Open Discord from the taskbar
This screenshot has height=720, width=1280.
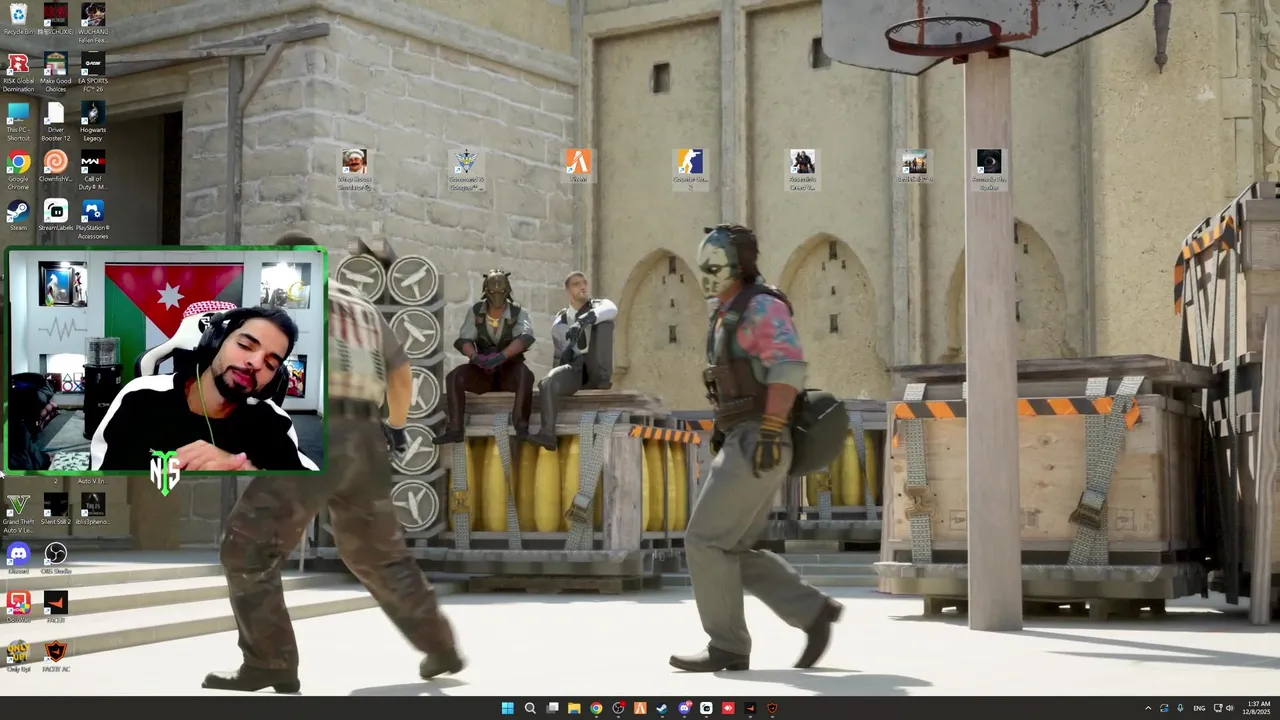pos(684,708)
